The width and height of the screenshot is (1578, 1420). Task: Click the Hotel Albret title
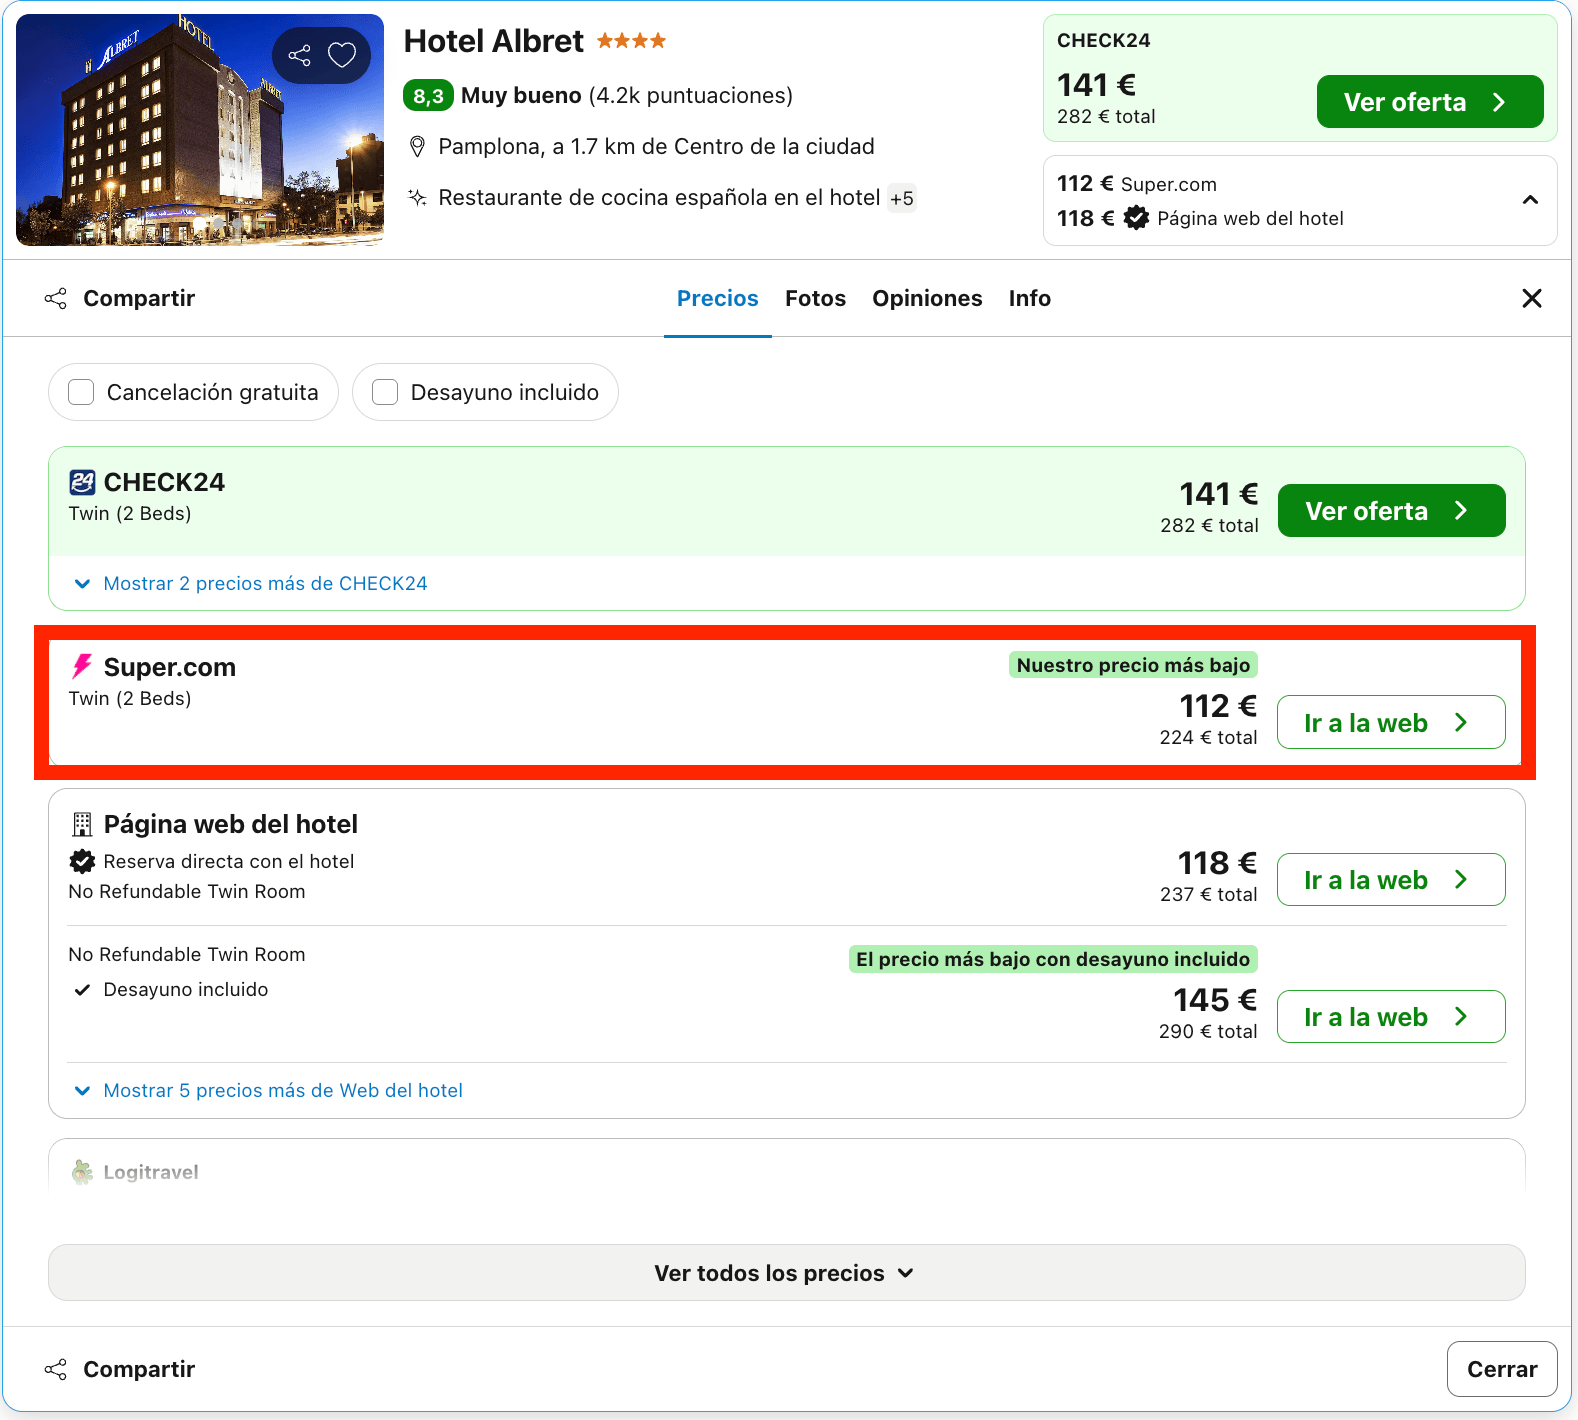coord(493,41)
